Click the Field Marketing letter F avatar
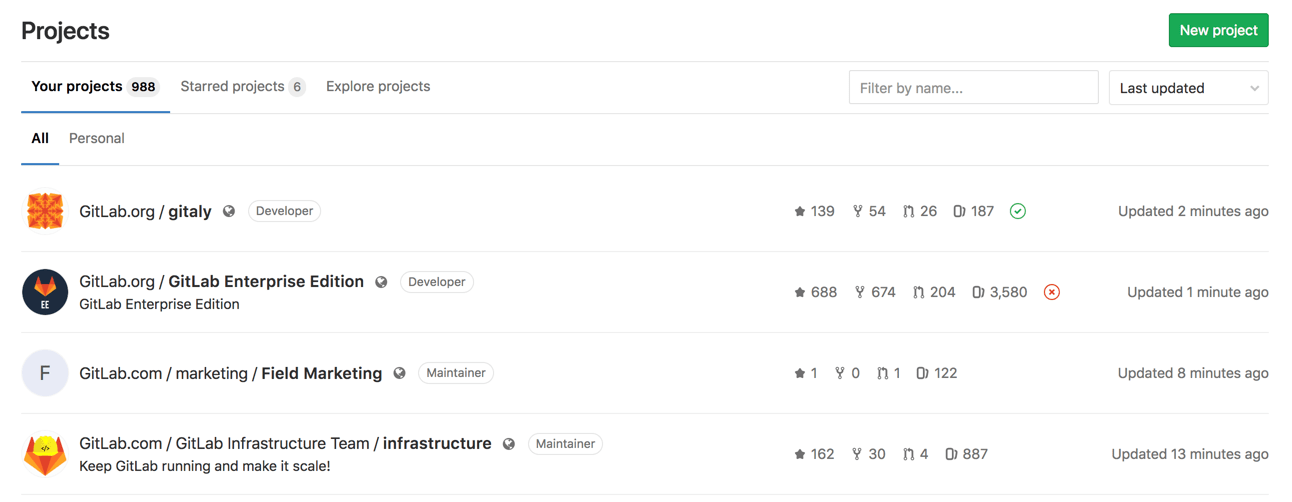 coord(45,373)
